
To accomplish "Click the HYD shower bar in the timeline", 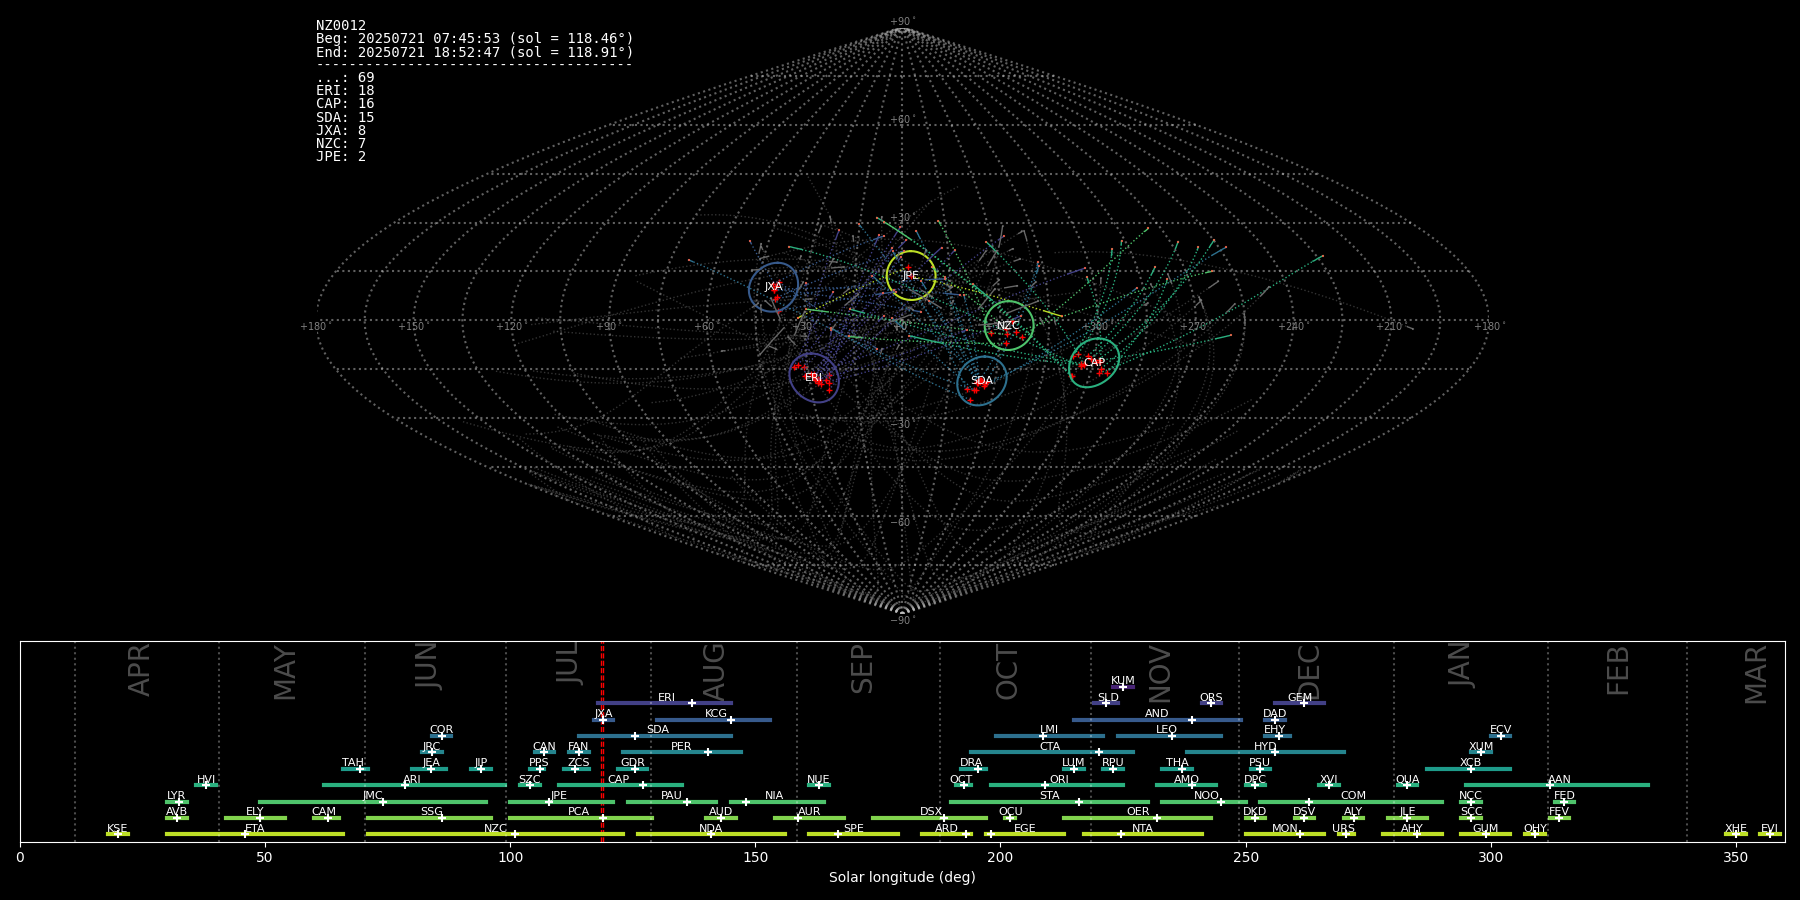I will [1265, 752].
